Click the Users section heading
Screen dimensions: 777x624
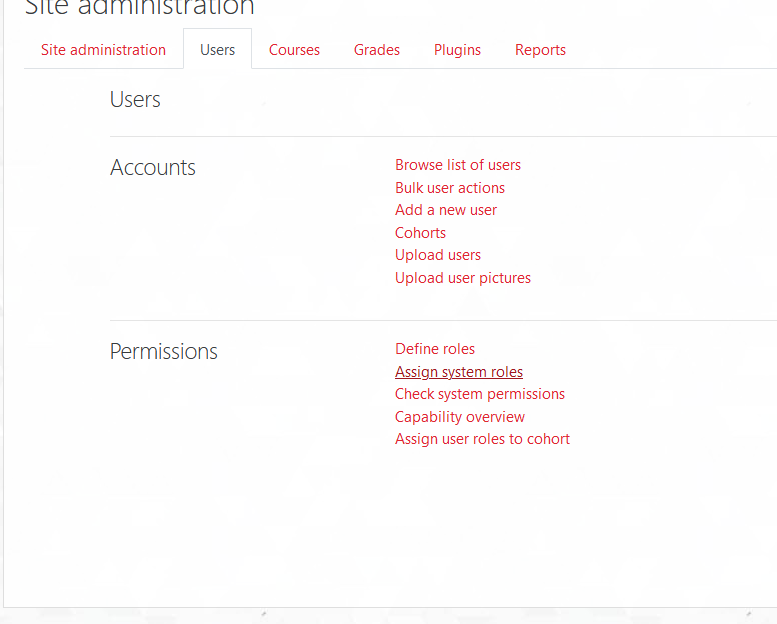click(x=135, y=99)
